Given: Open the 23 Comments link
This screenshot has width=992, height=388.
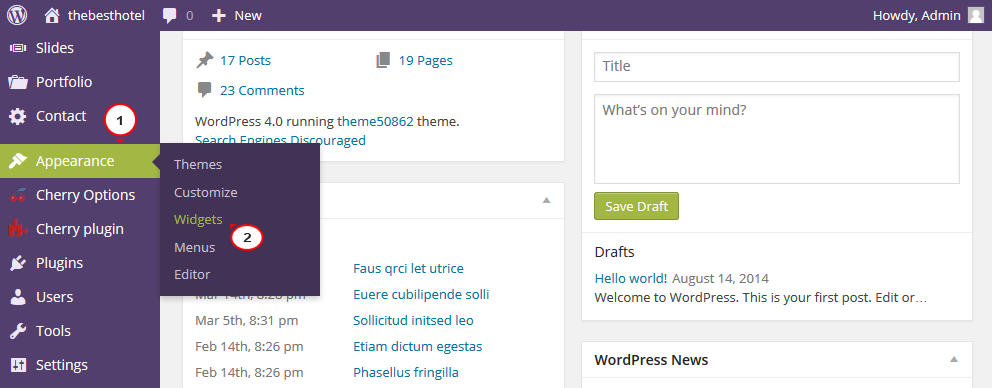Looking at the screenshot, I should (262, 91).
